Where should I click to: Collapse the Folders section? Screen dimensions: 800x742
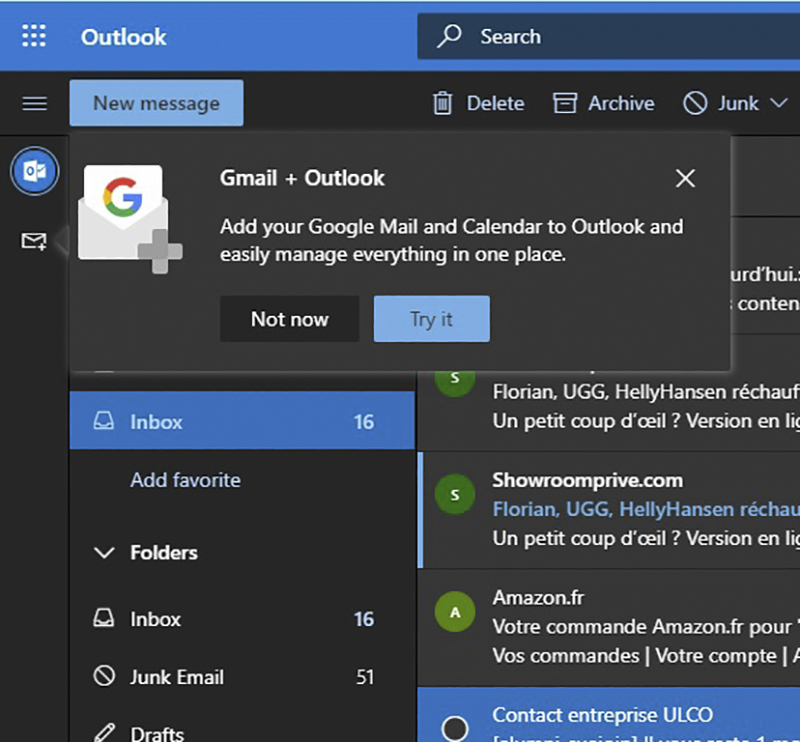coord(105,552)
